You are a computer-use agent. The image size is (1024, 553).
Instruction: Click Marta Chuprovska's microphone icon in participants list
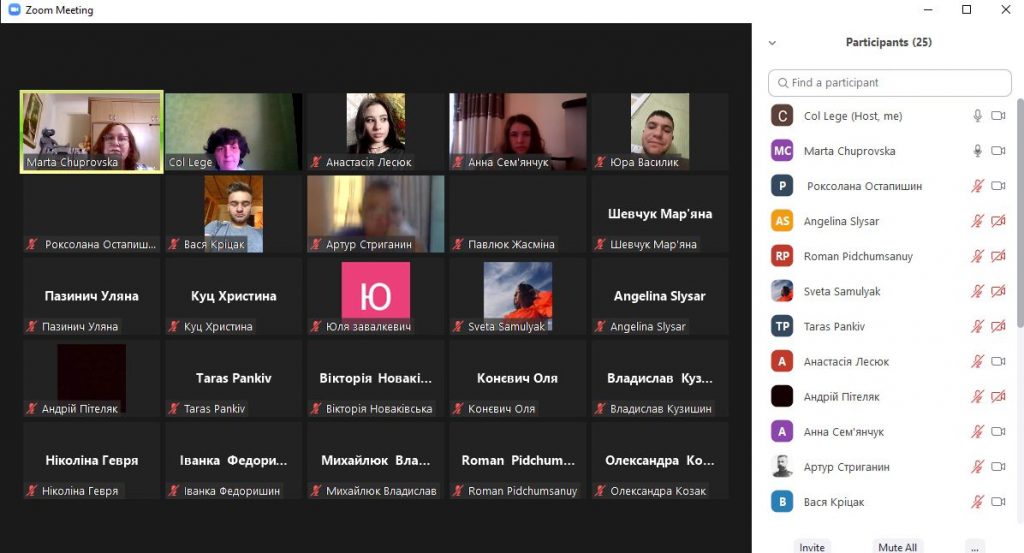977,151
